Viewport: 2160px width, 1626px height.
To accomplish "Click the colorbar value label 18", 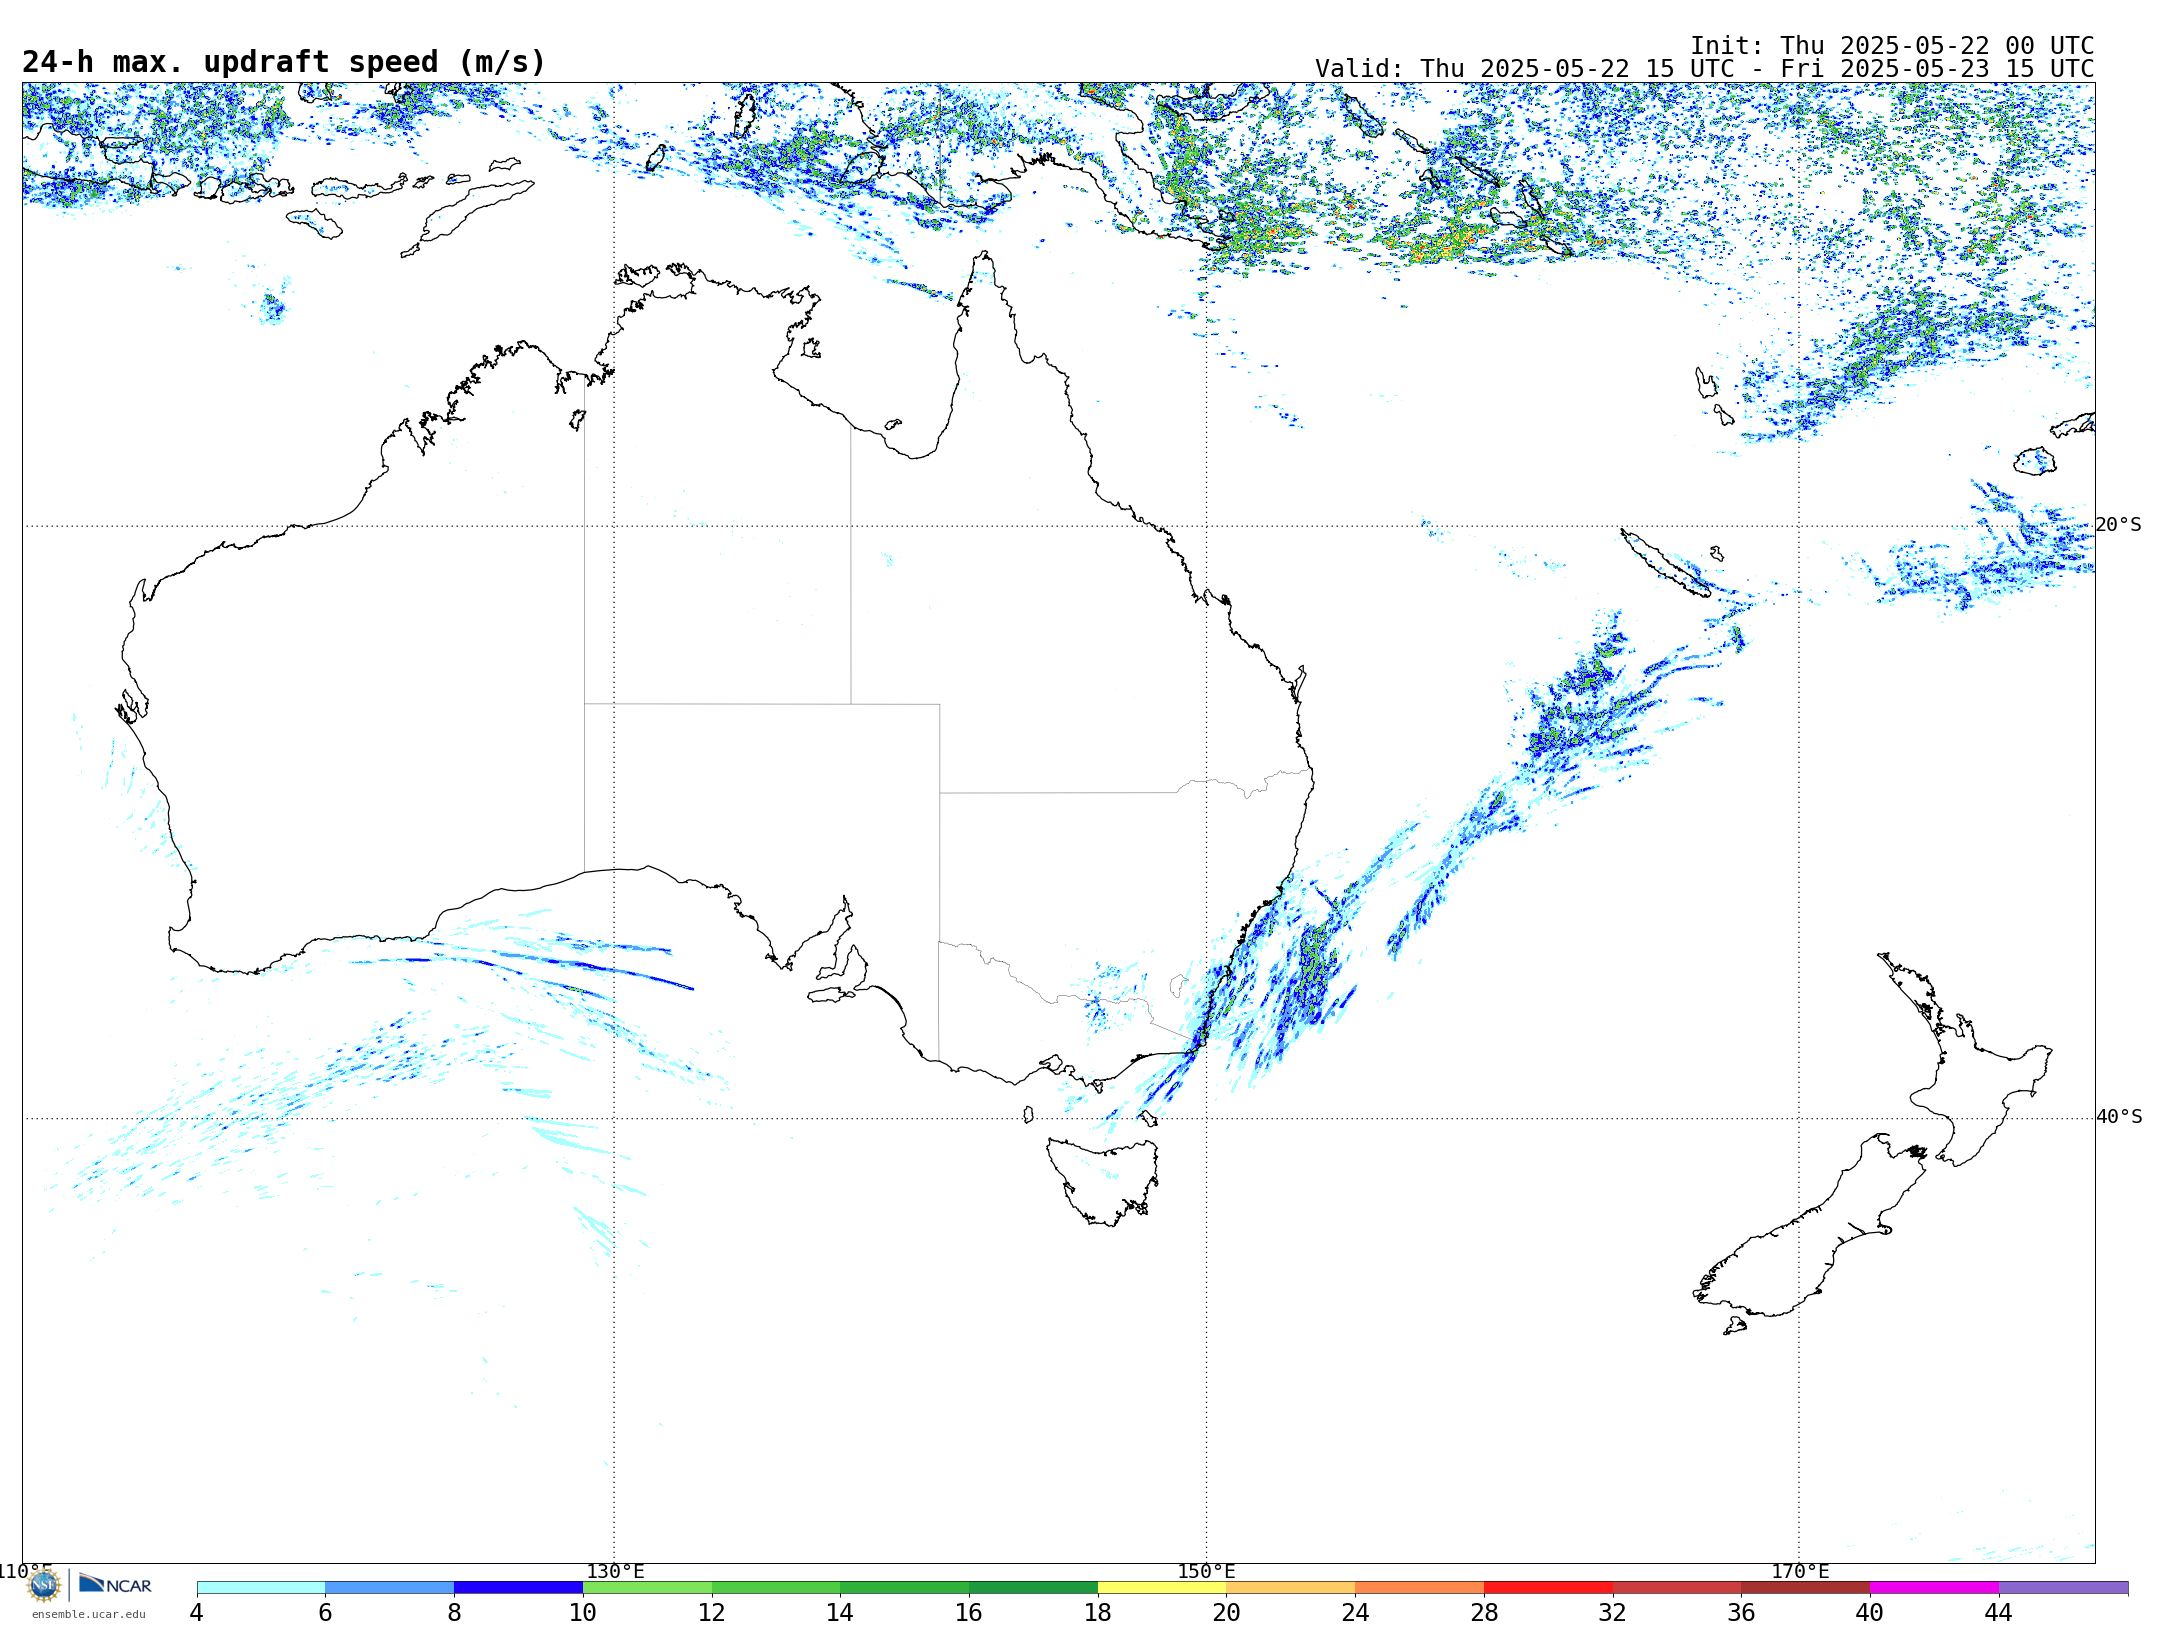I will 1098,1613.
